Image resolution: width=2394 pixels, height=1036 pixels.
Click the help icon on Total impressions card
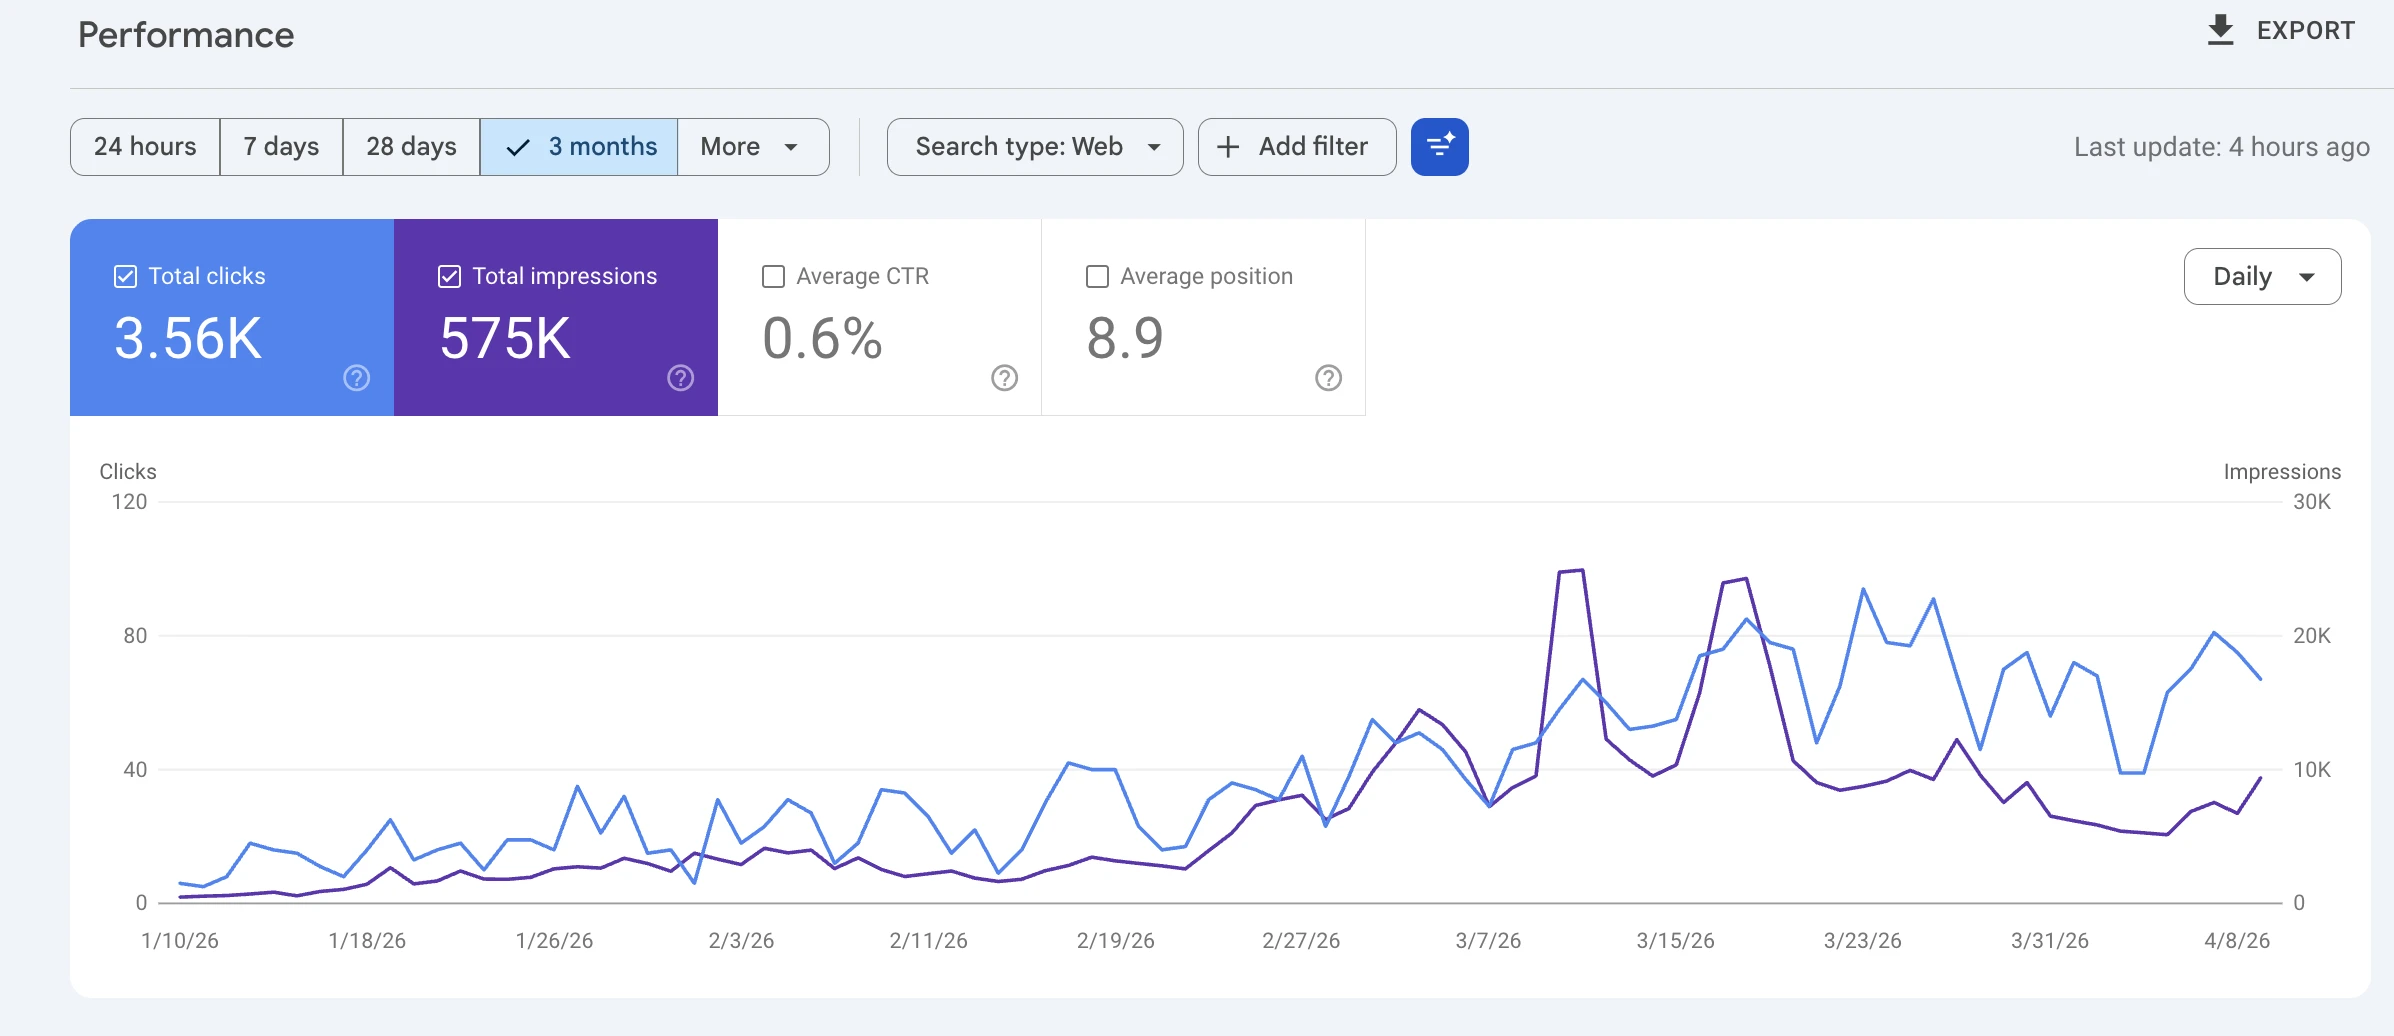coord(680,378)
